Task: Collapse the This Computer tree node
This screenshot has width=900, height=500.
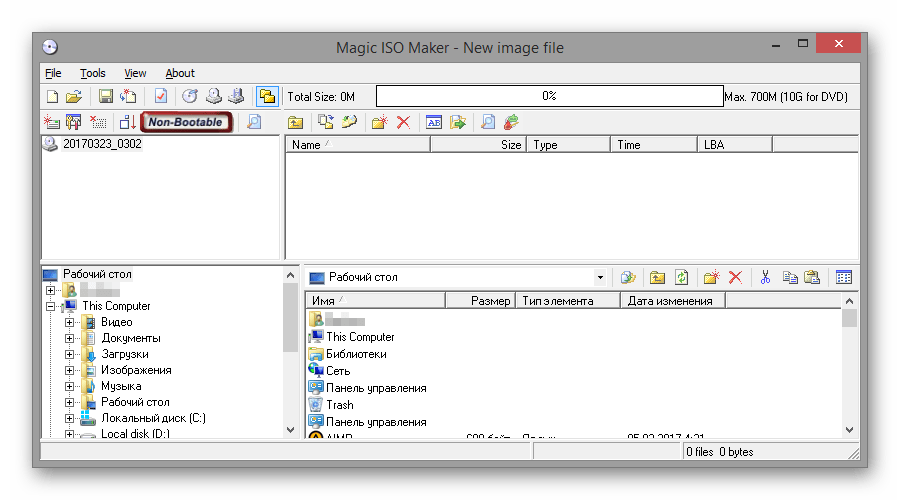Action: pos(50,306)
